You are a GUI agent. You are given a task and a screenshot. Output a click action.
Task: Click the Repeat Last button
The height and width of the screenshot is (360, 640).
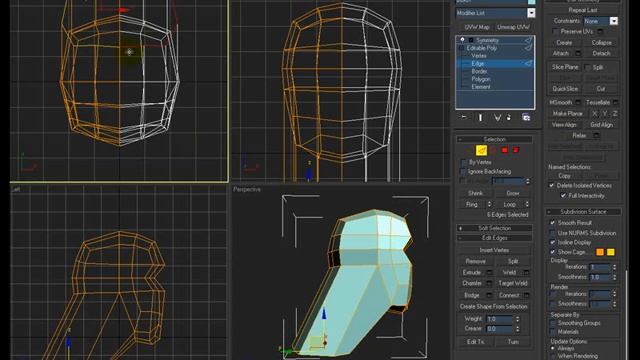[582, 10]
